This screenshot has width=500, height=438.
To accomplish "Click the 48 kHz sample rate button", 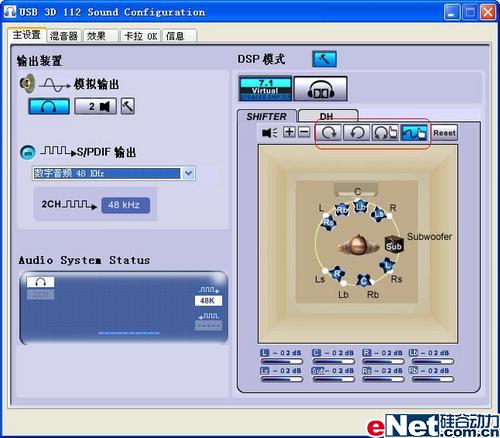I will [x=125, y=205].
